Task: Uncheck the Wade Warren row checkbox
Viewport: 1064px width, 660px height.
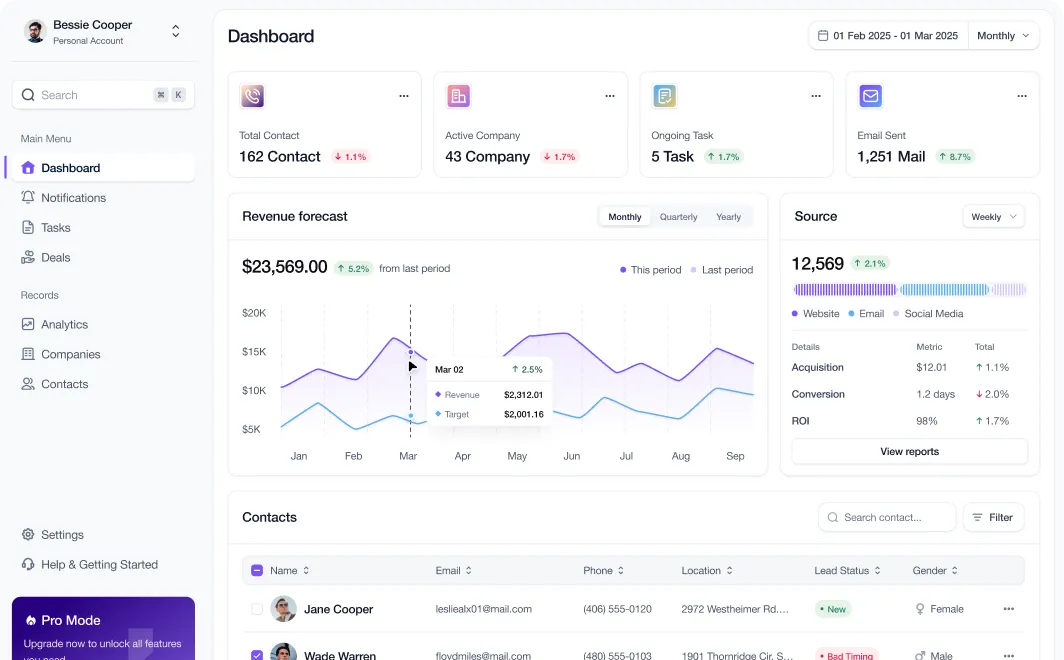Action: (257, 655)
